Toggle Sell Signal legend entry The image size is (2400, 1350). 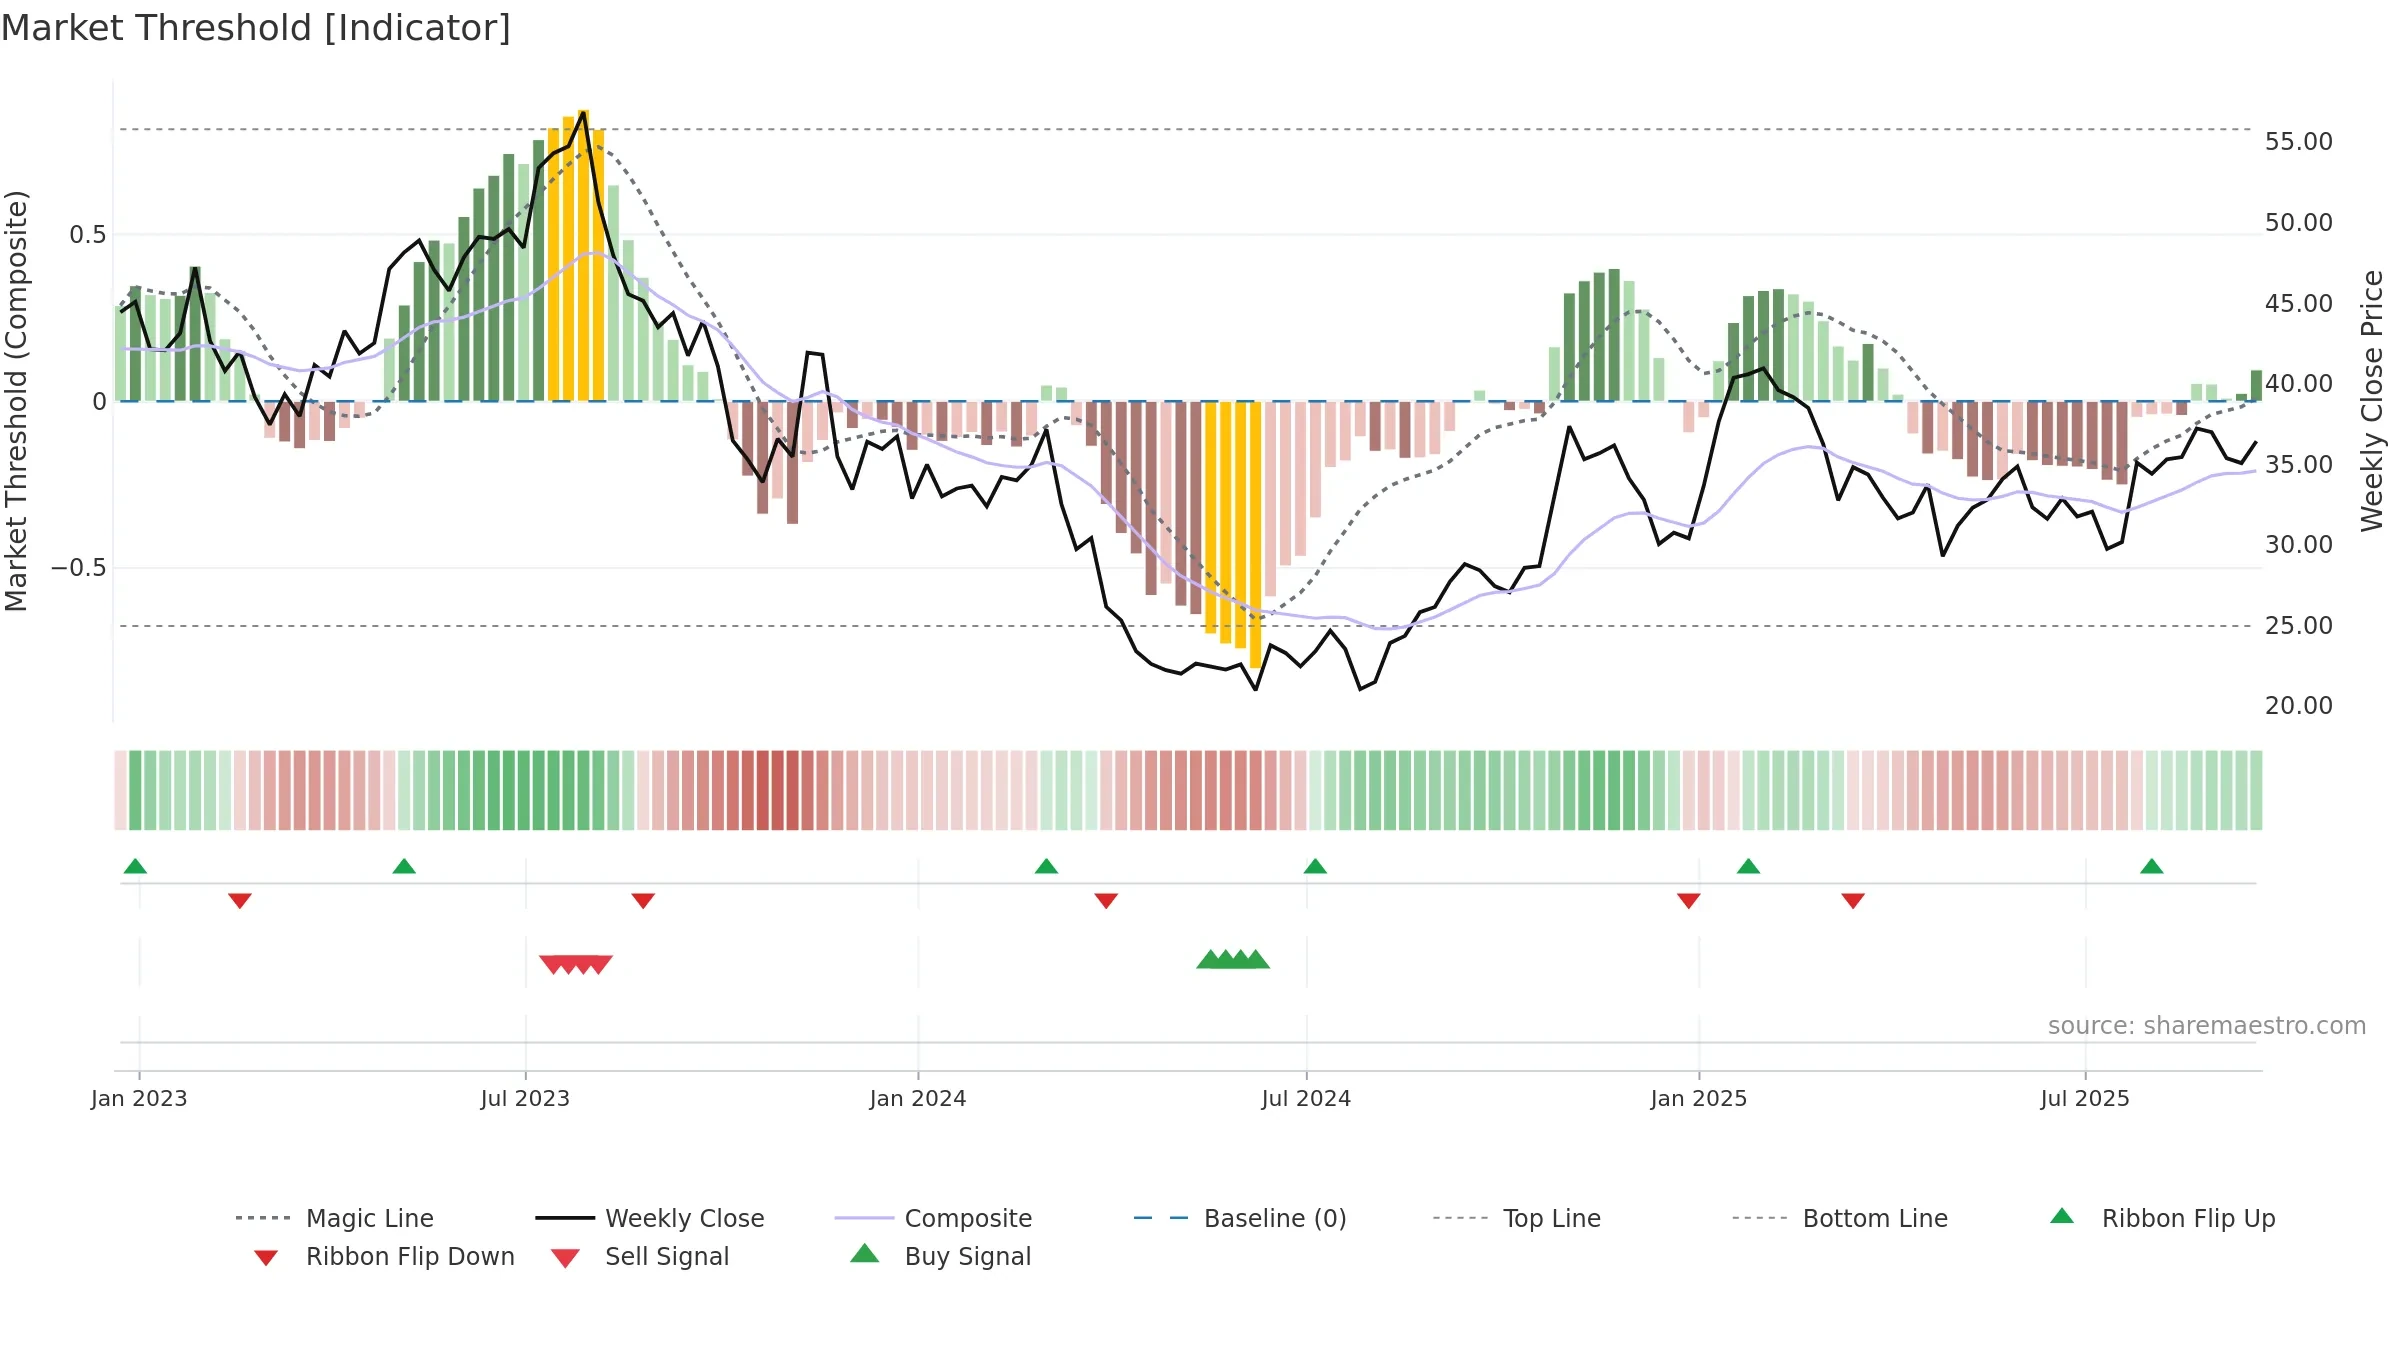[x=640, y=1256]
